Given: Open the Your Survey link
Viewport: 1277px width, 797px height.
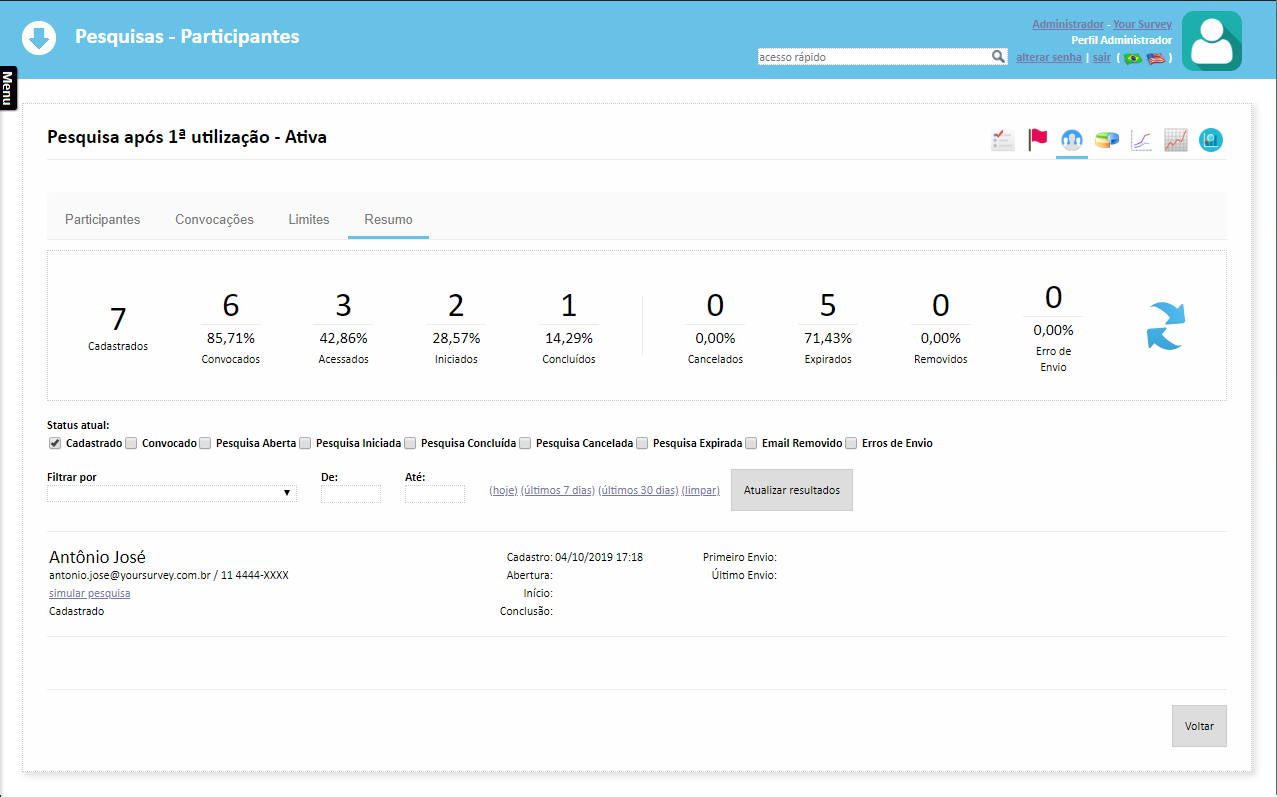Looking at the screenshot, I should [x=1142, y=24].
